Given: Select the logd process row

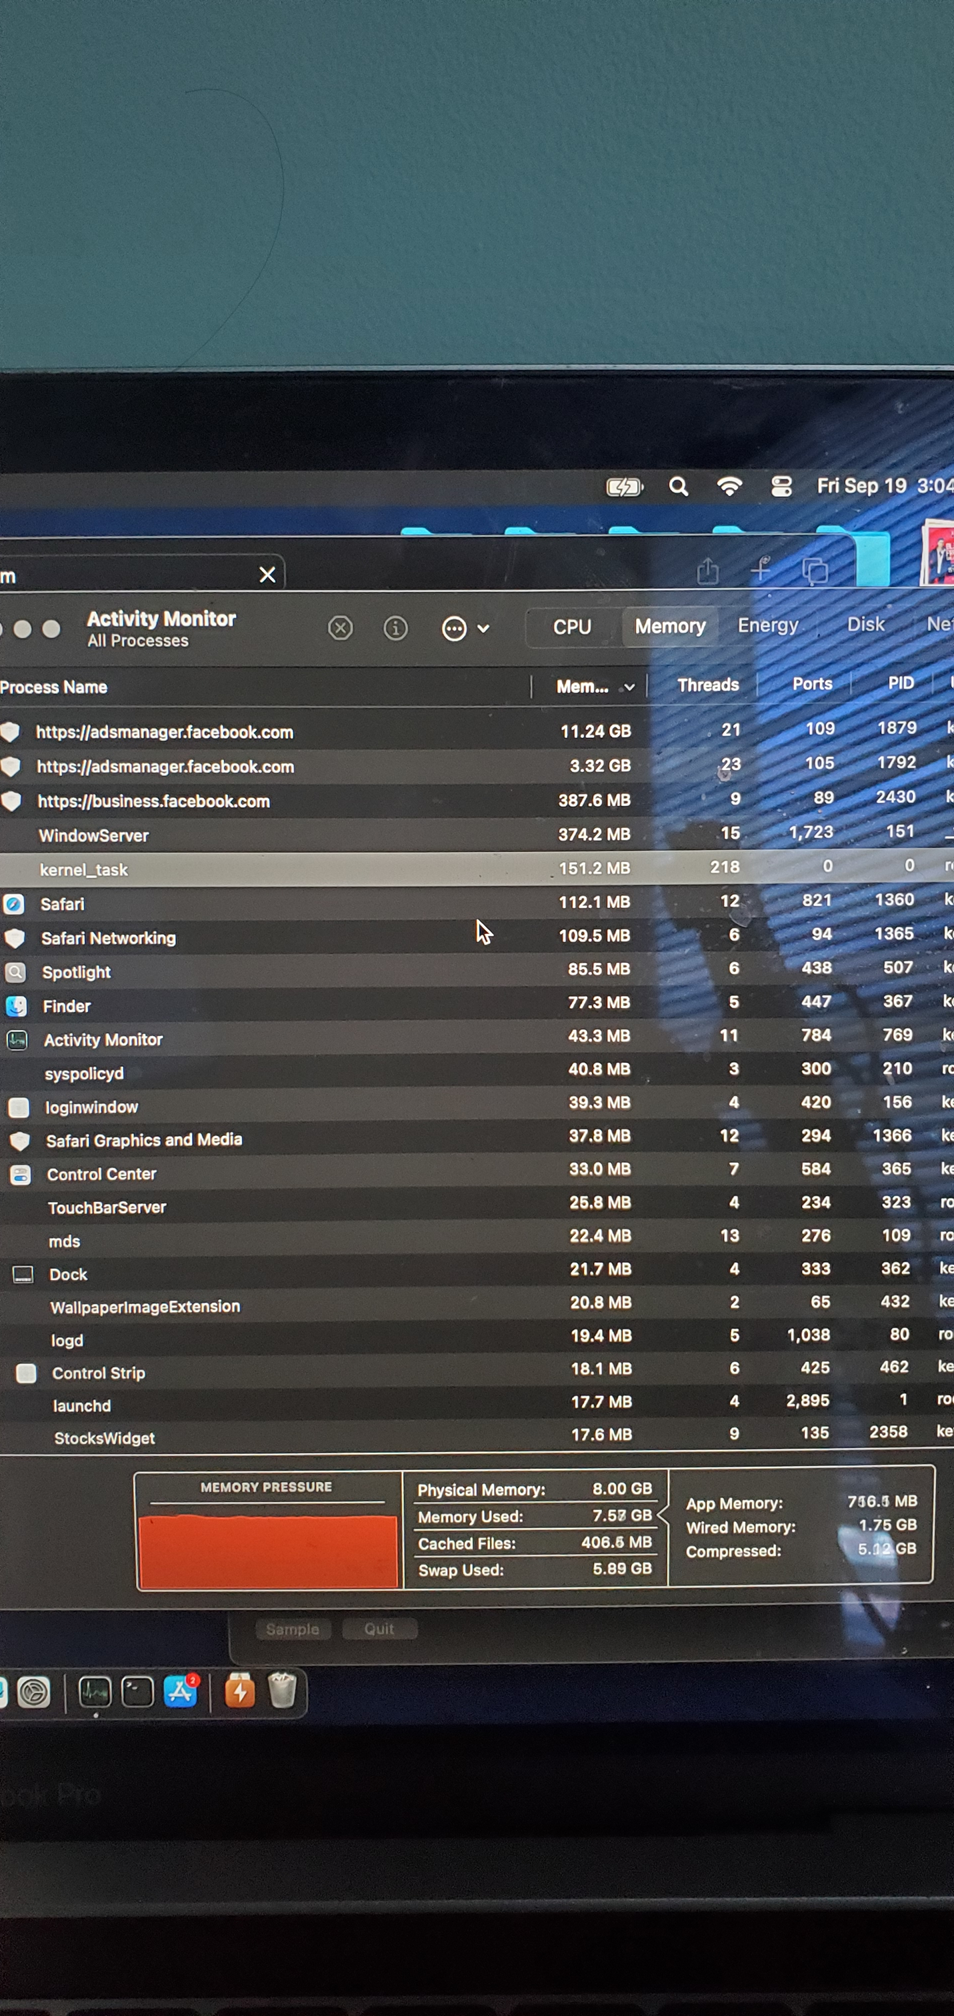Looking at the screenshot, I should coord(477,1339).
